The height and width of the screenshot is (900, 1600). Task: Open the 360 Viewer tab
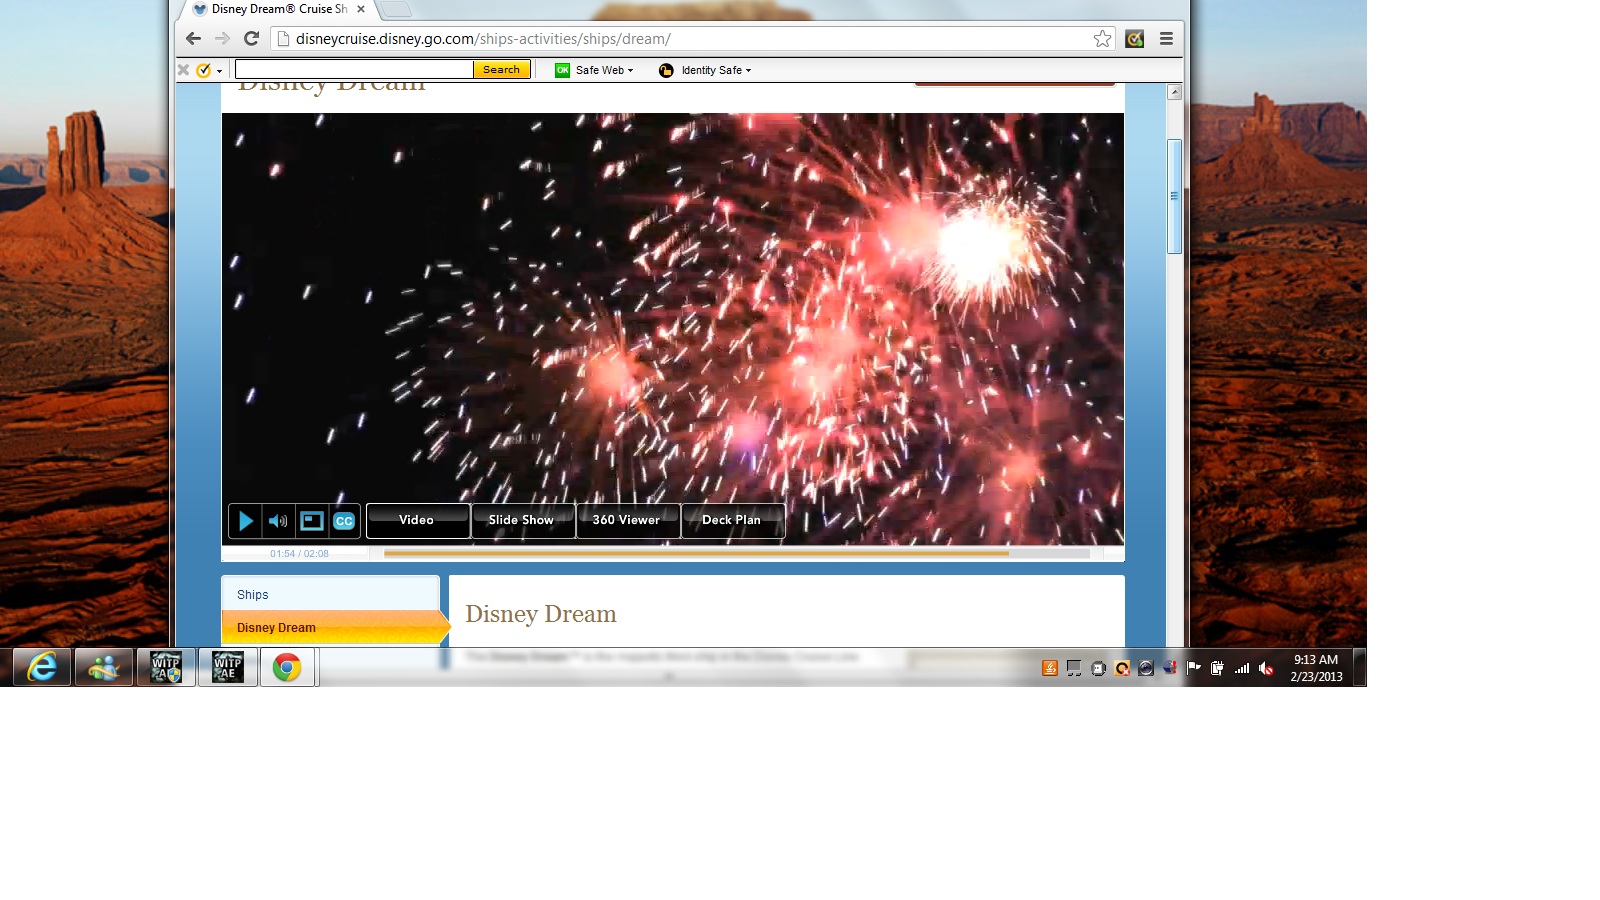click(x=627, y=520)
